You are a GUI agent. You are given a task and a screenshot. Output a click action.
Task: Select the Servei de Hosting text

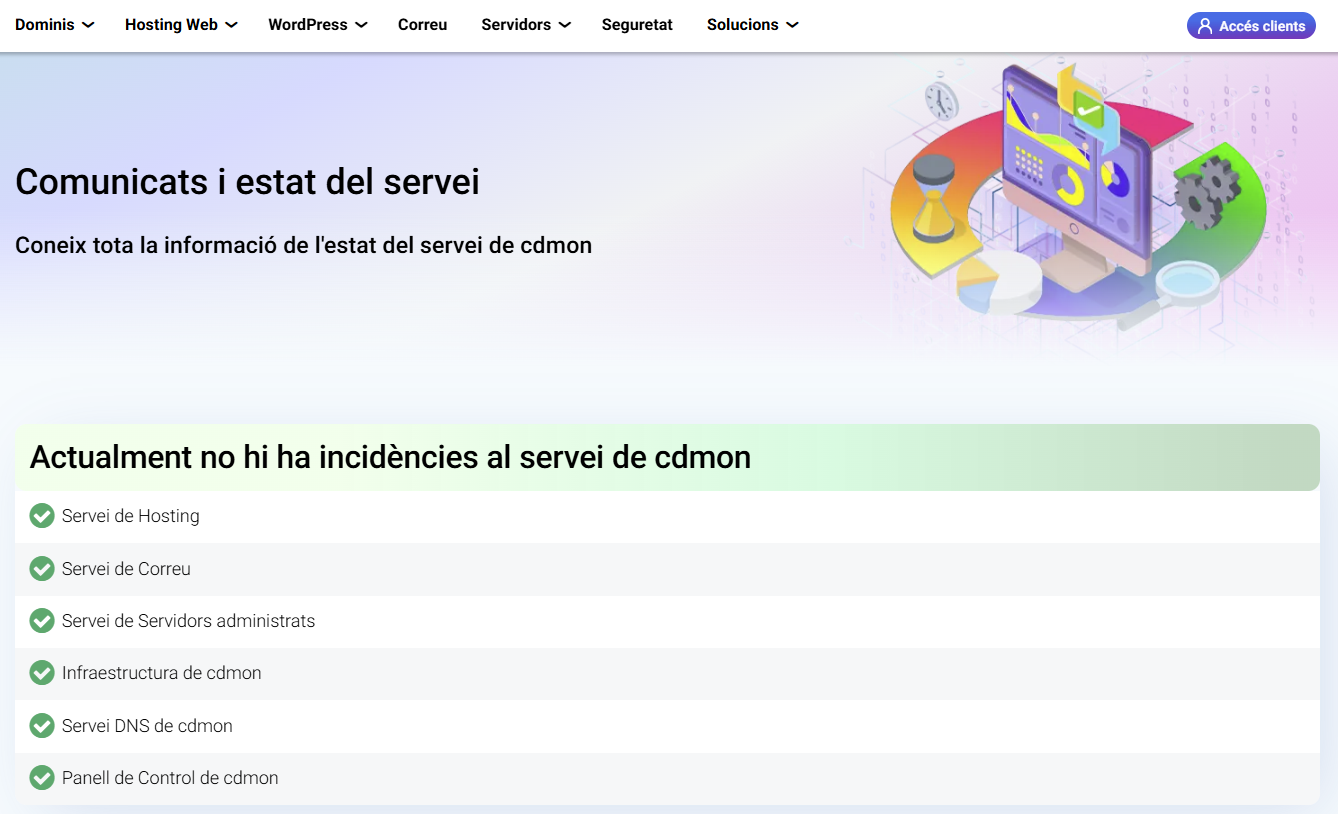[x=131, y=516]
